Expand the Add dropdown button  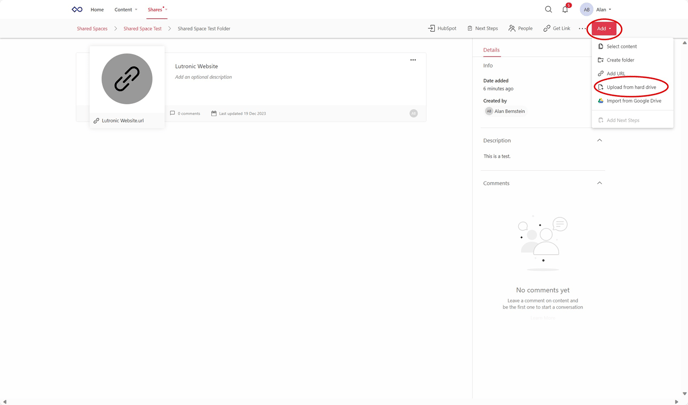click(x=604, y=28)
